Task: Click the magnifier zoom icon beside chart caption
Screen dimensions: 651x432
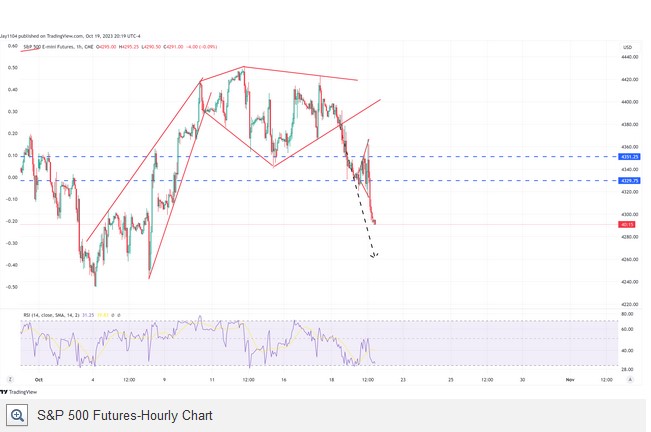Action: [18, 415]
